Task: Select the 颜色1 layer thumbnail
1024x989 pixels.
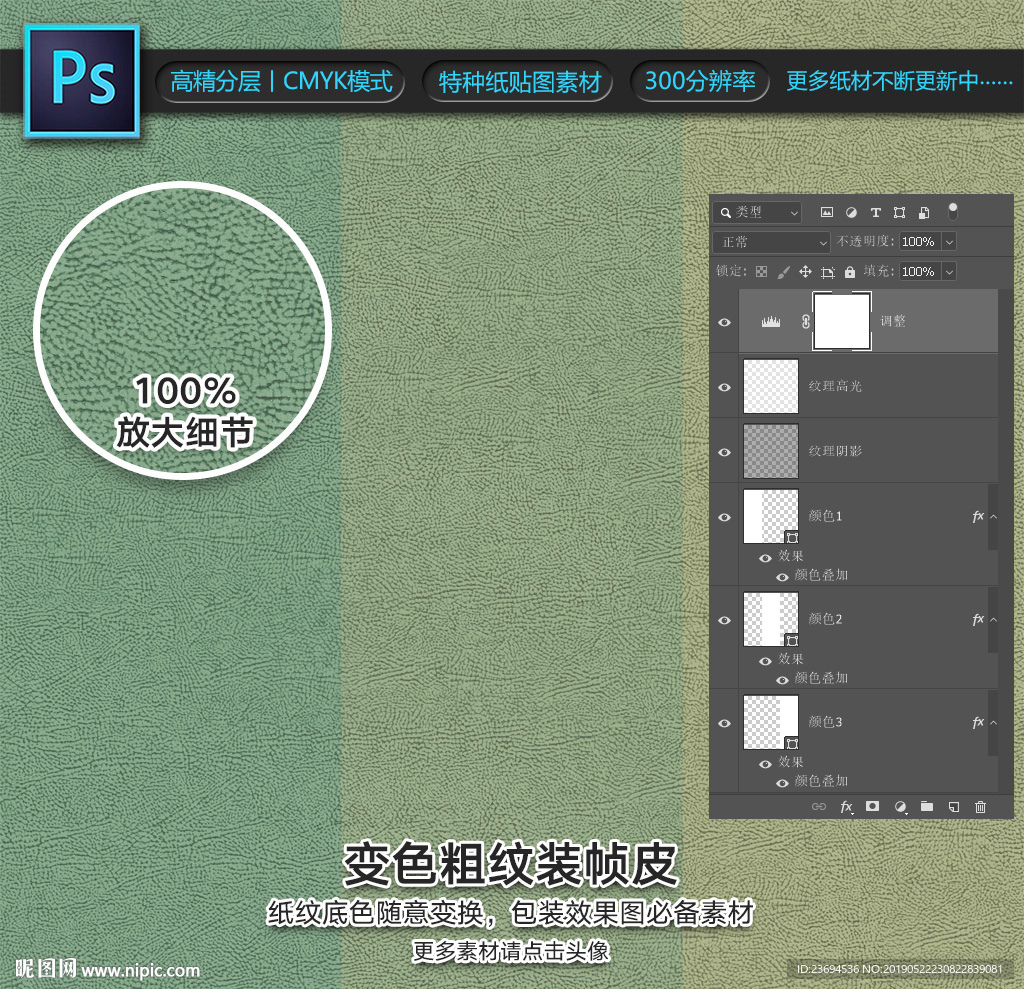Action: pos(771,516)
